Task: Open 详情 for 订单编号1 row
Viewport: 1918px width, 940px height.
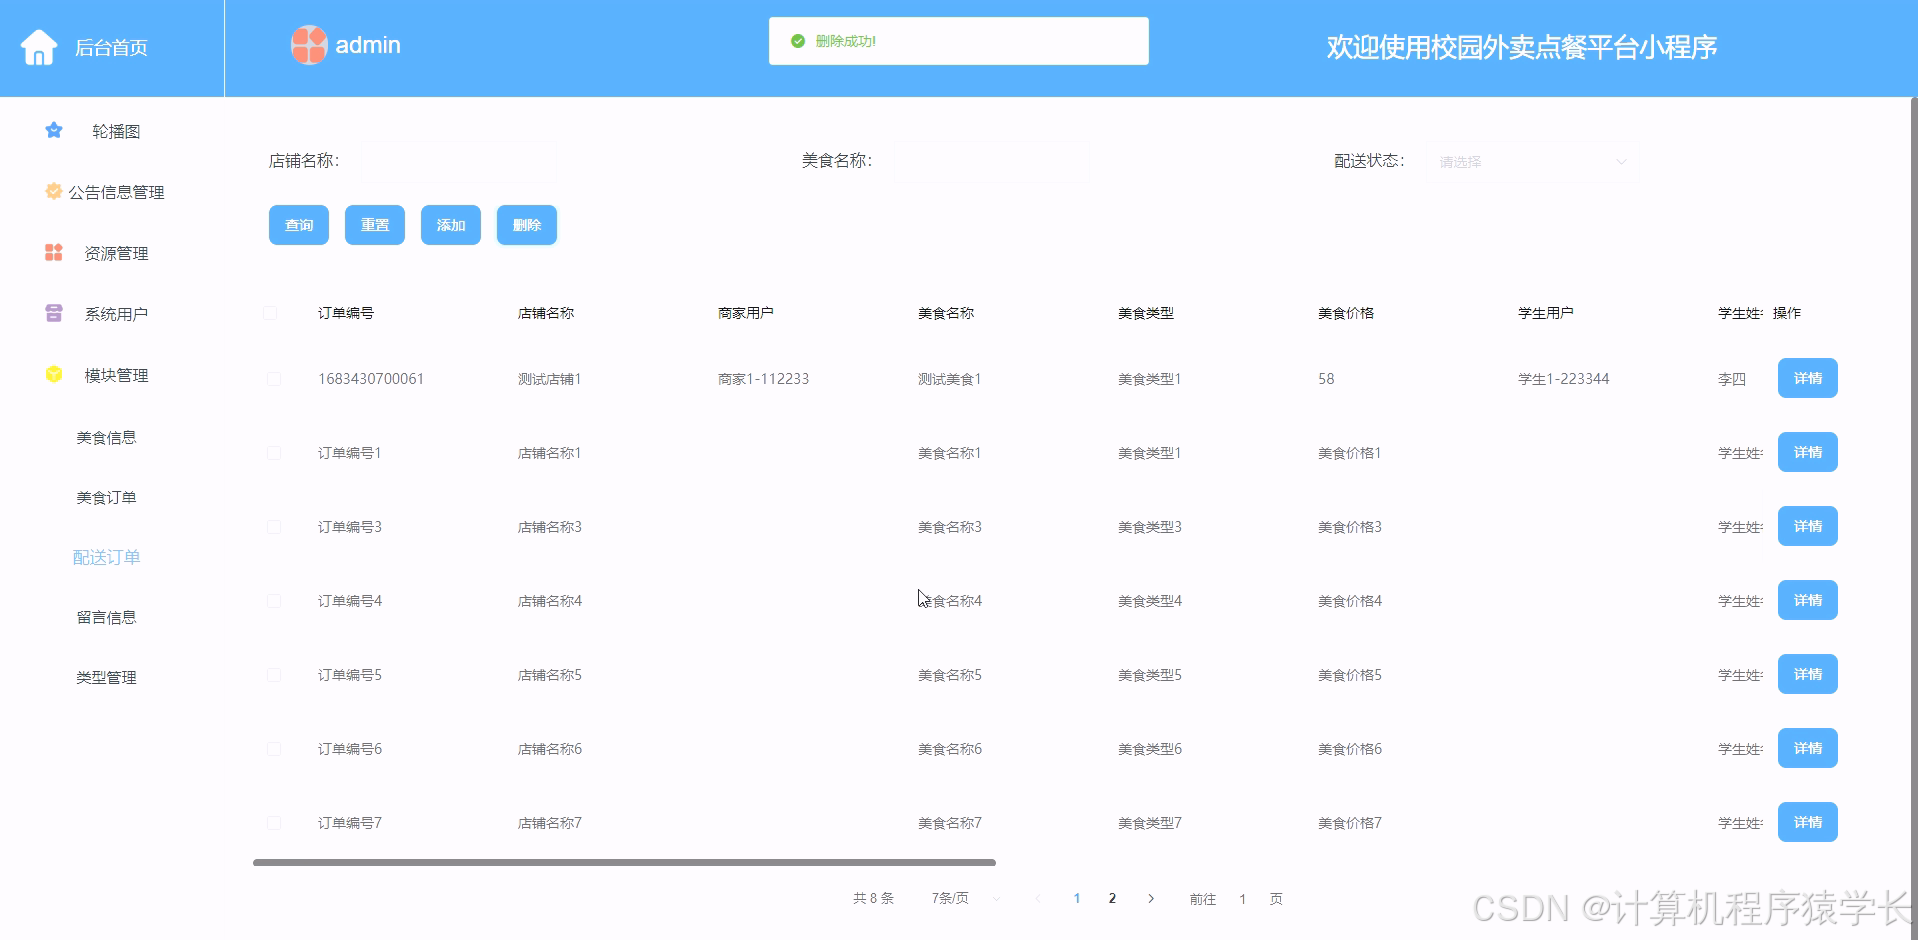Action: (x=1808, y=452)
